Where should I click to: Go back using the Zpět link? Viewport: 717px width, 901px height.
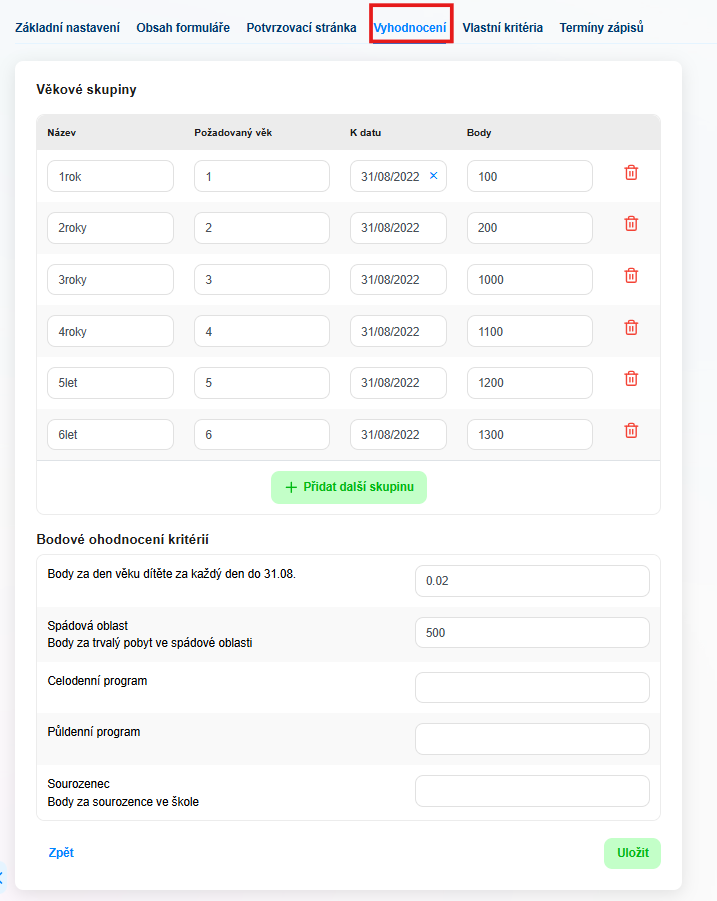click(61, 853)
